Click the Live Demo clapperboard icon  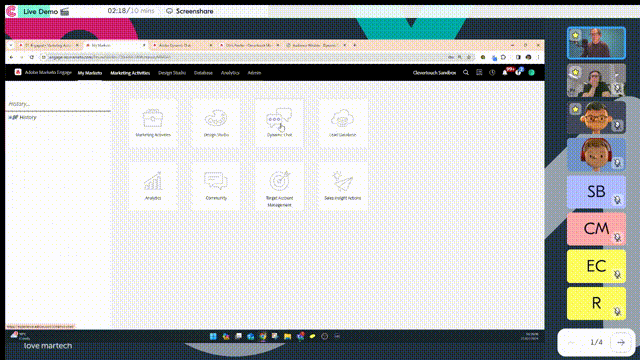pos(64,11)
